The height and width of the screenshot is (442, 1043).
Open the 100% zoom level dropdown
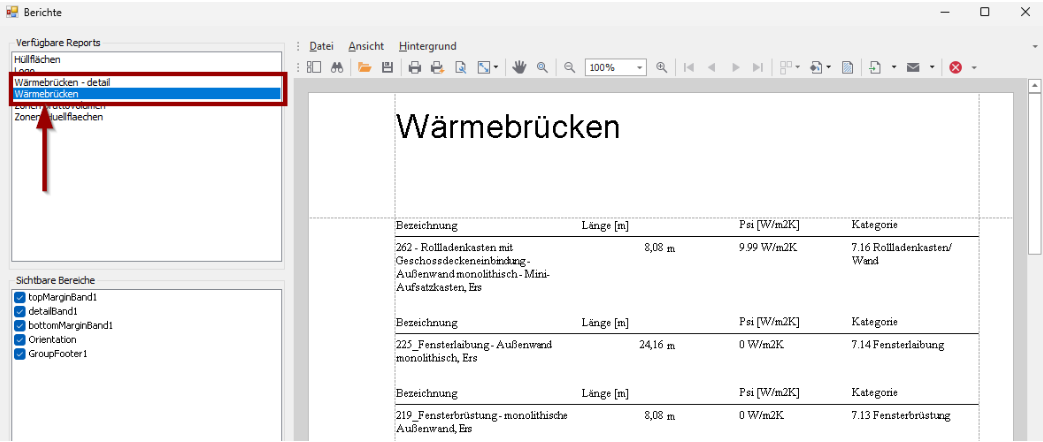640,68
